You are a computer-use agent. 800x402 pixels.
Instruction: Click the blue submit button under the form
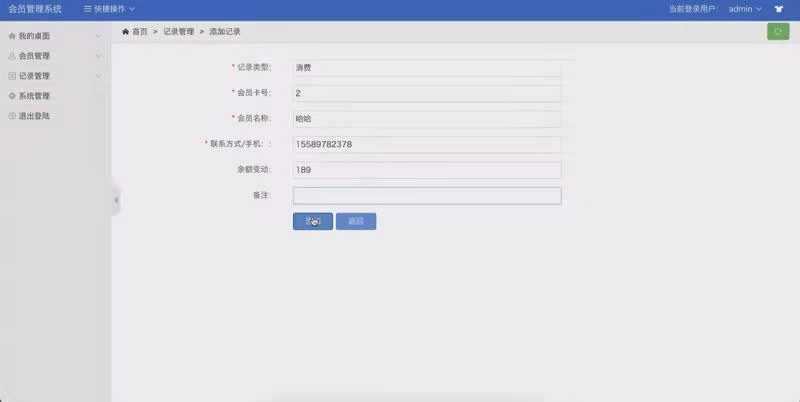[x=313, y=221]
